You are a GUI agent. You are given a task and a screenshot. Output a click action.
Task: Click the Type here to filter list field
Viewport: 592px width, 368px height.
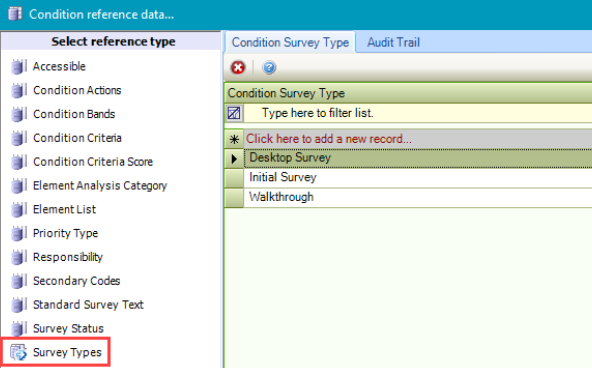coord(418,113)
